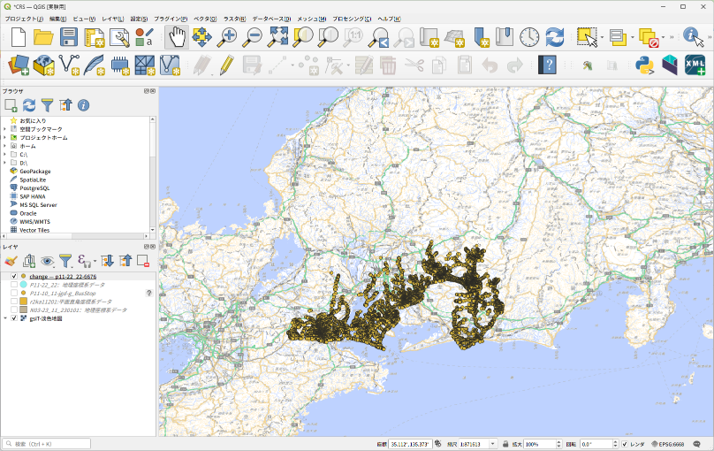Open the Python console
Viewport: 714px width, 451px height.
coord(644,66)
